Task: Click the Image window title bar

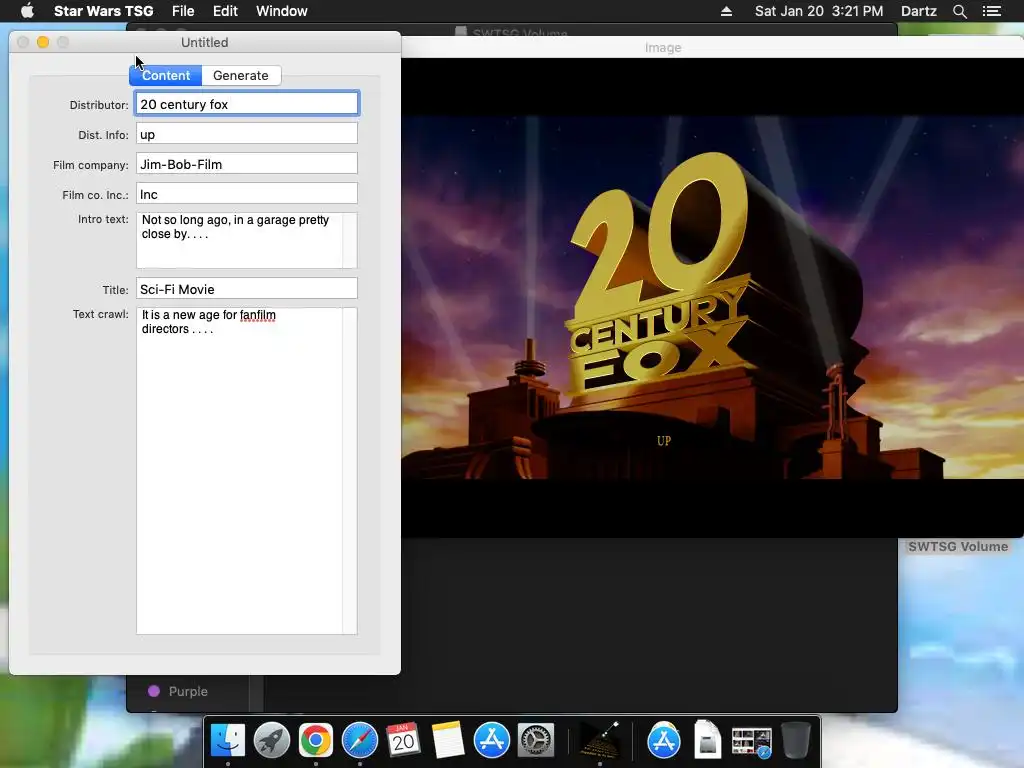Action: (712, 47)
